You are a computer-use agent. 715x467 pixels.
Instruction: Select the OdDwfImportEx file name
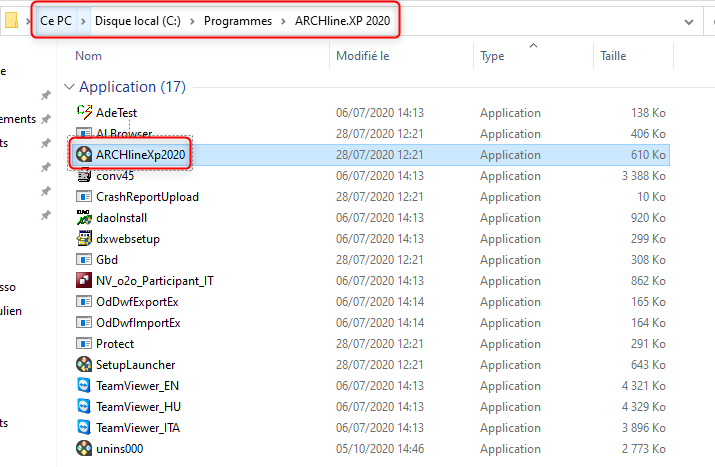coord(138,322)
